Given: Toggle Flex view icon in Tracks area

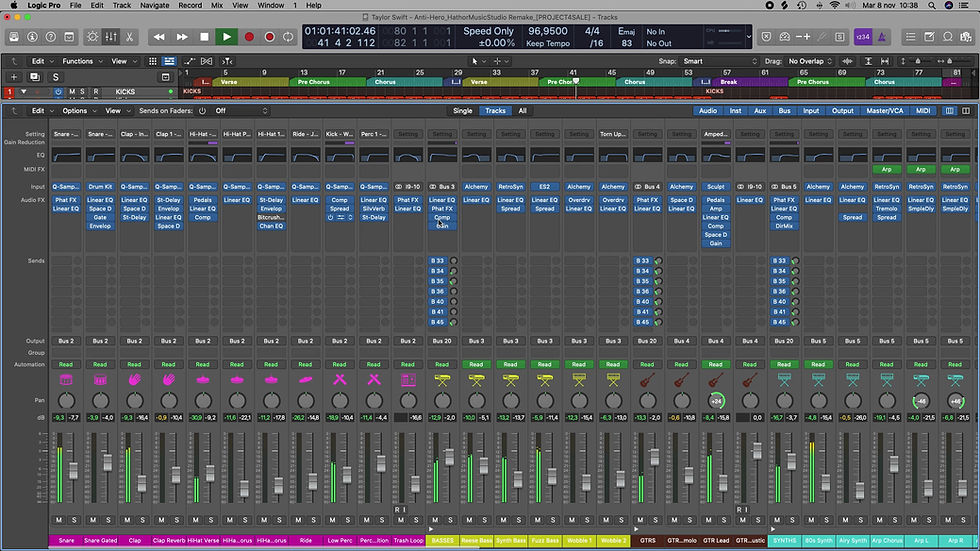Looking at the screenshot, I should [207, 61].
